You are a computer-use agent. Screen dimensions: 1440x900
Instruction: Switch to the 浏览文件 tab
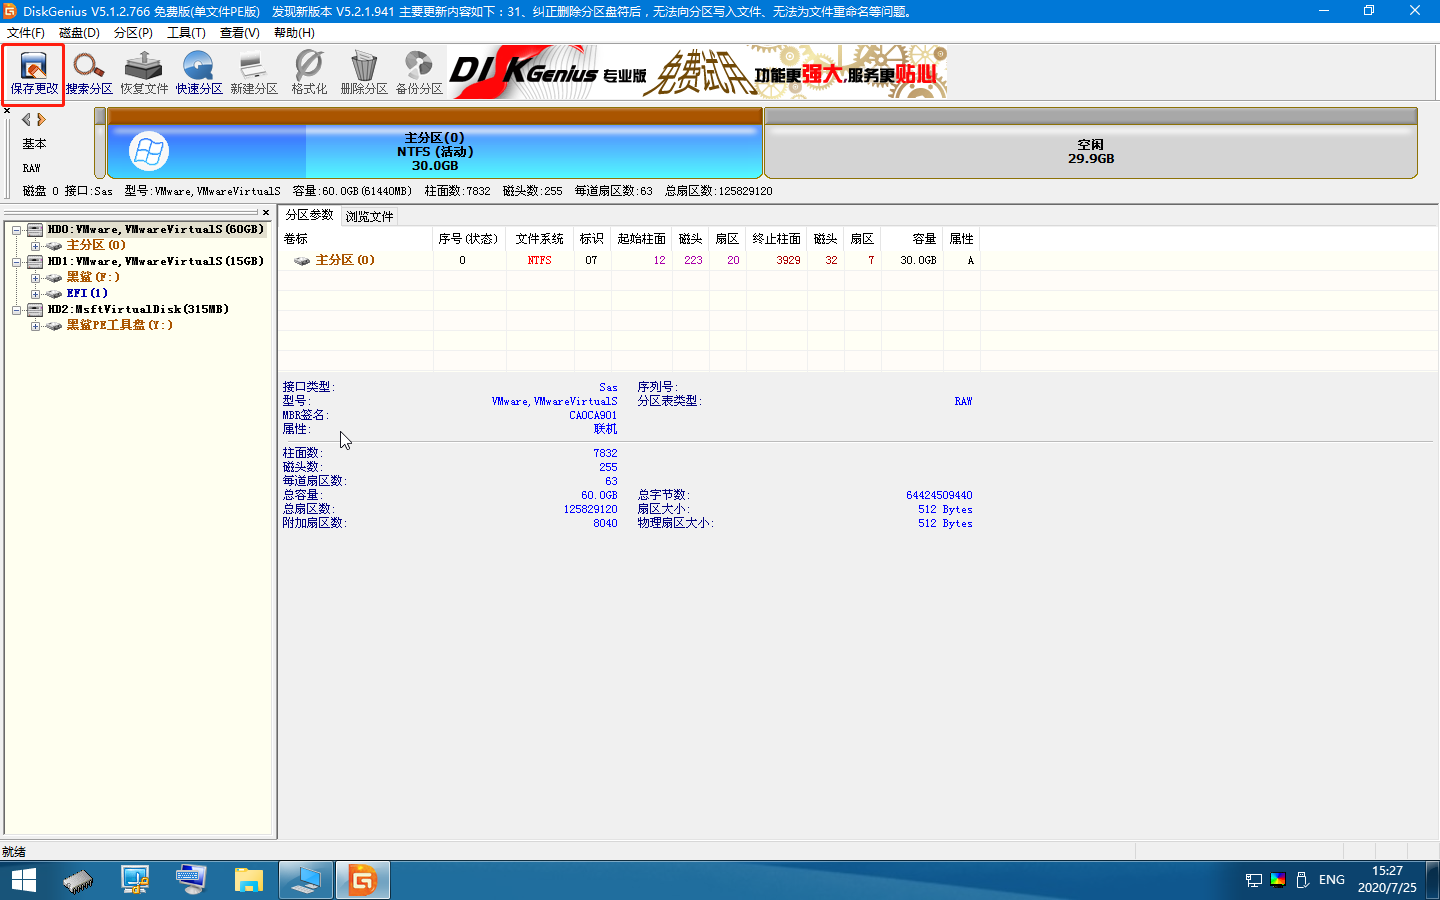click(369, 216)
